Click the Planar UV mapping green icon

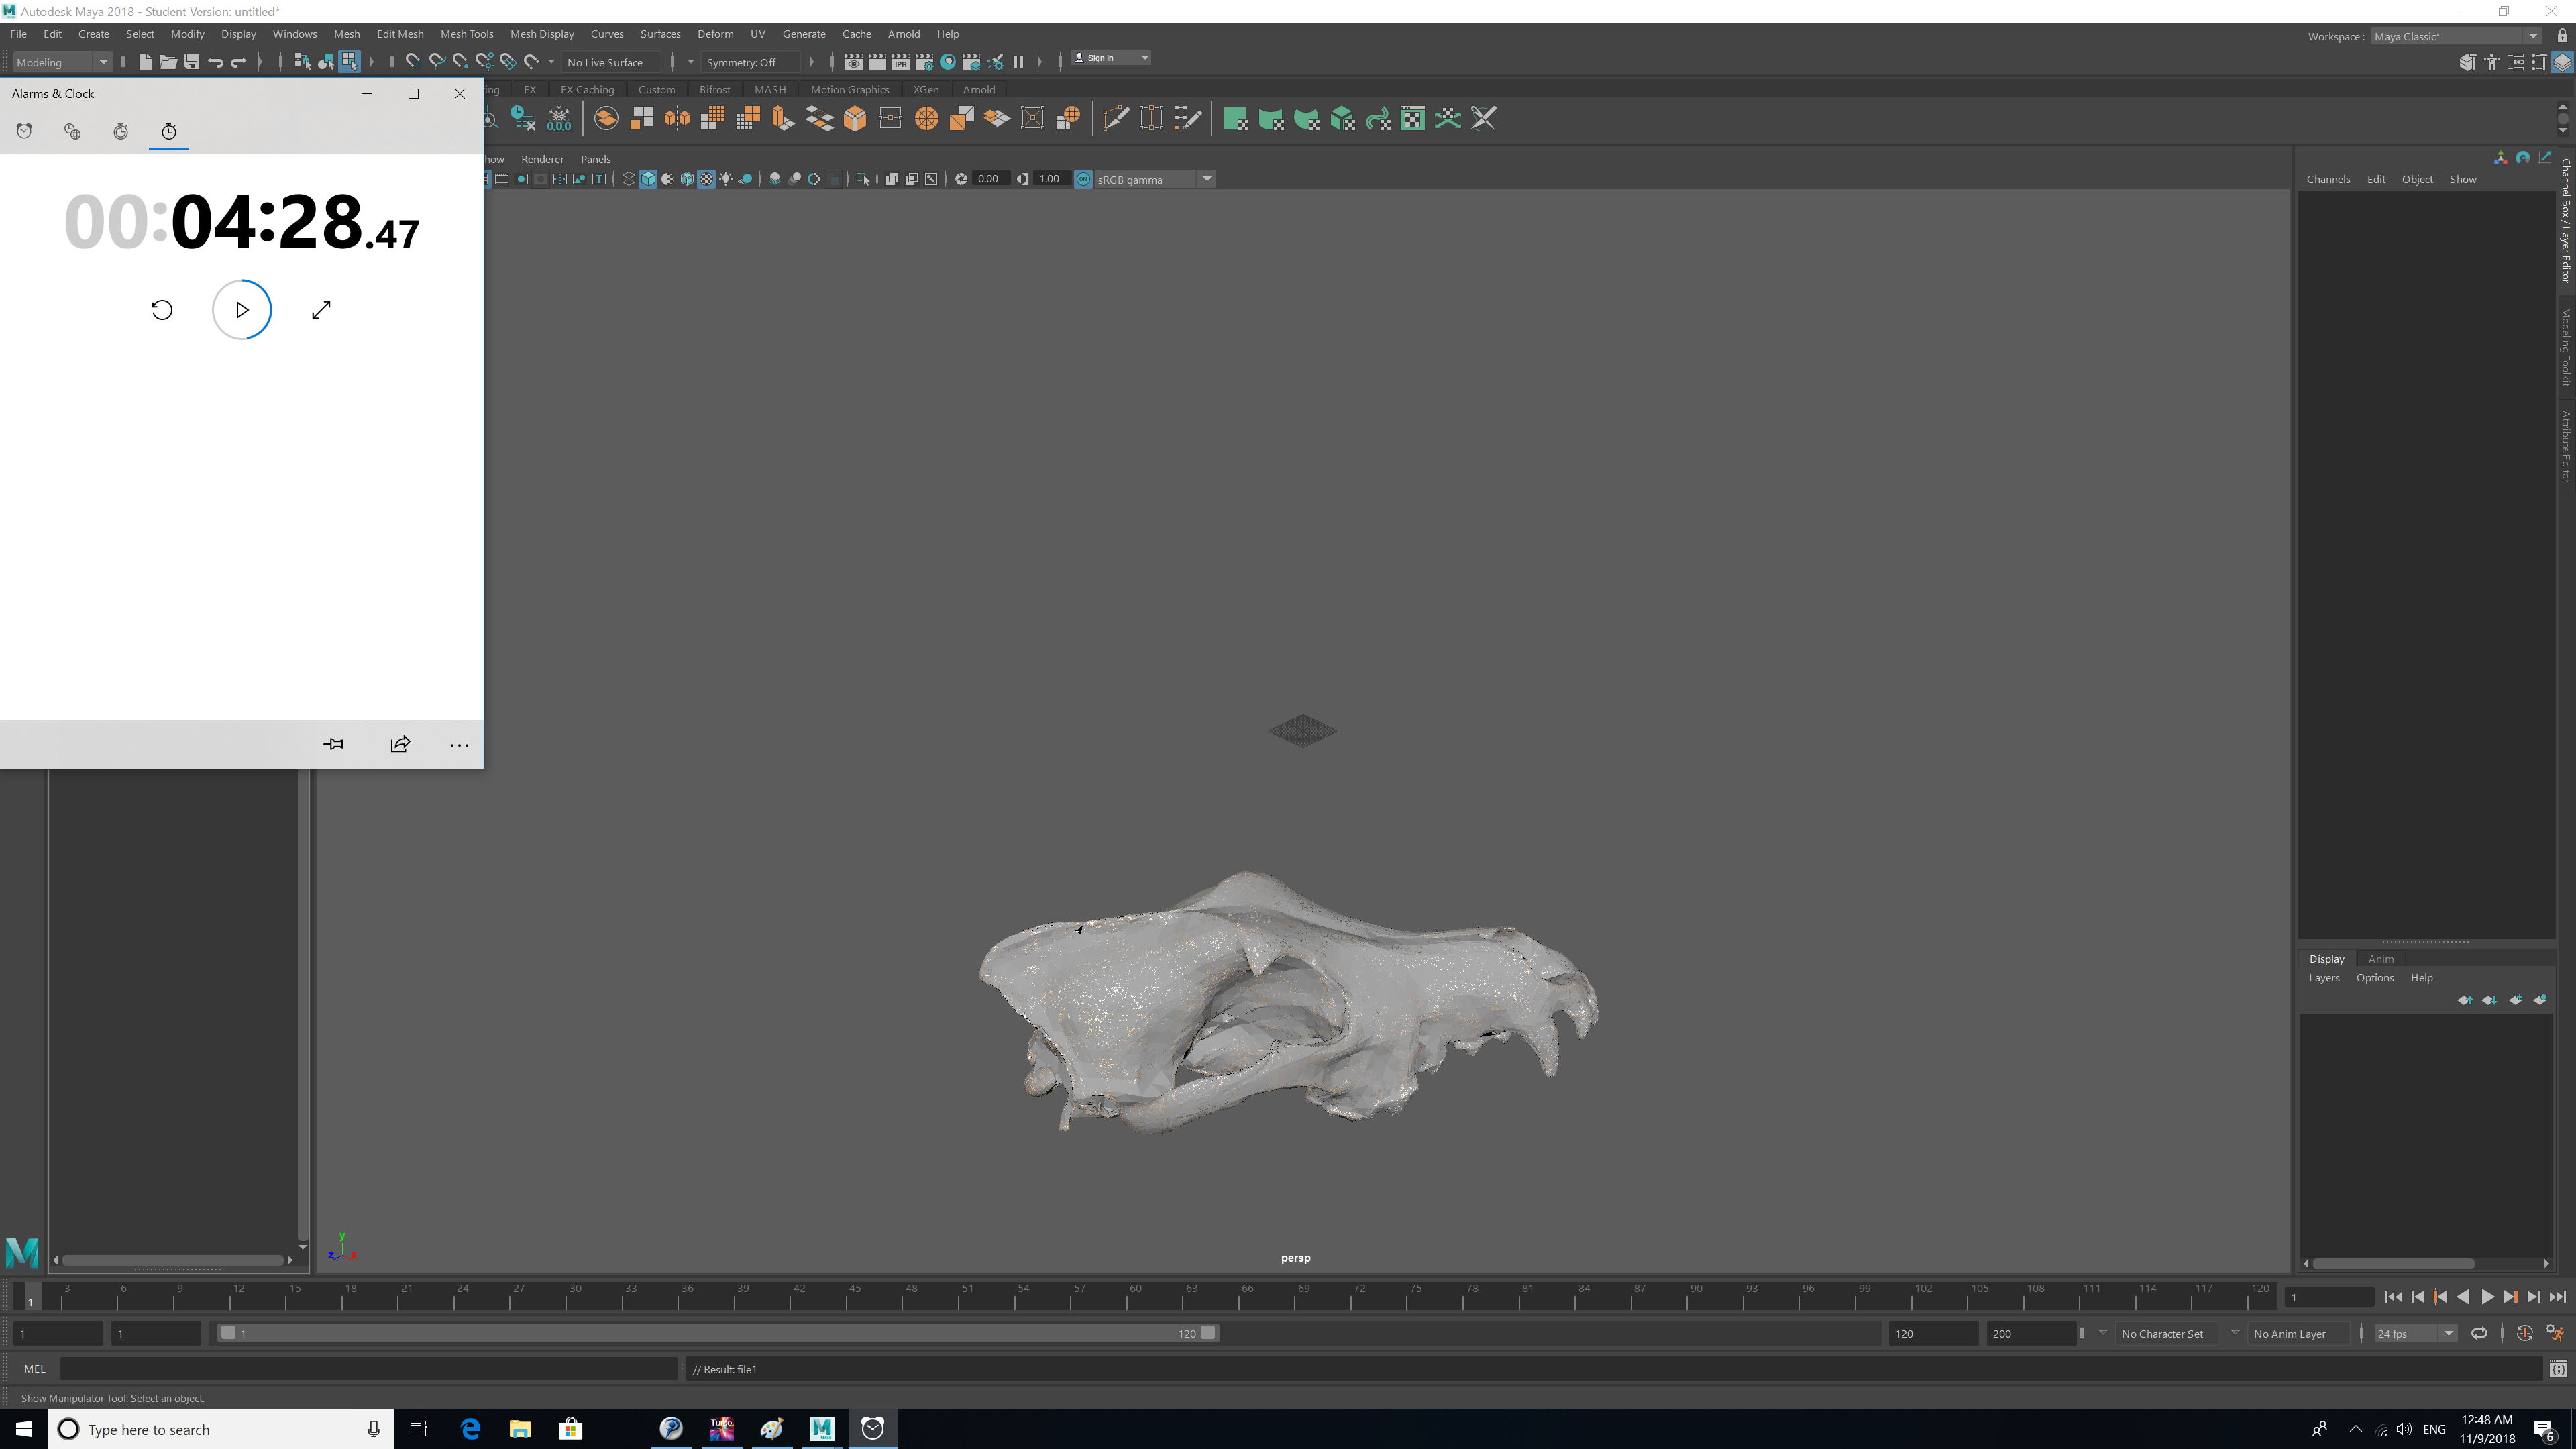(x=1236, y=119)
